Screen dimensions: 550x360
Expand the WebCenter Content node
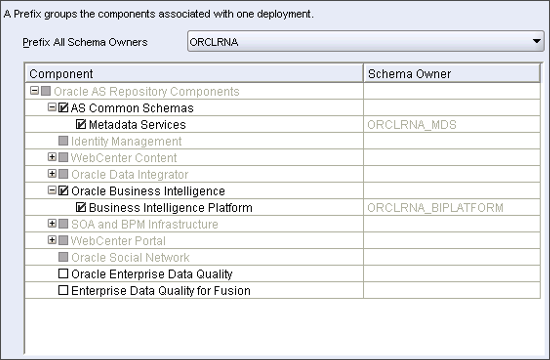click(x=52, y=157)
